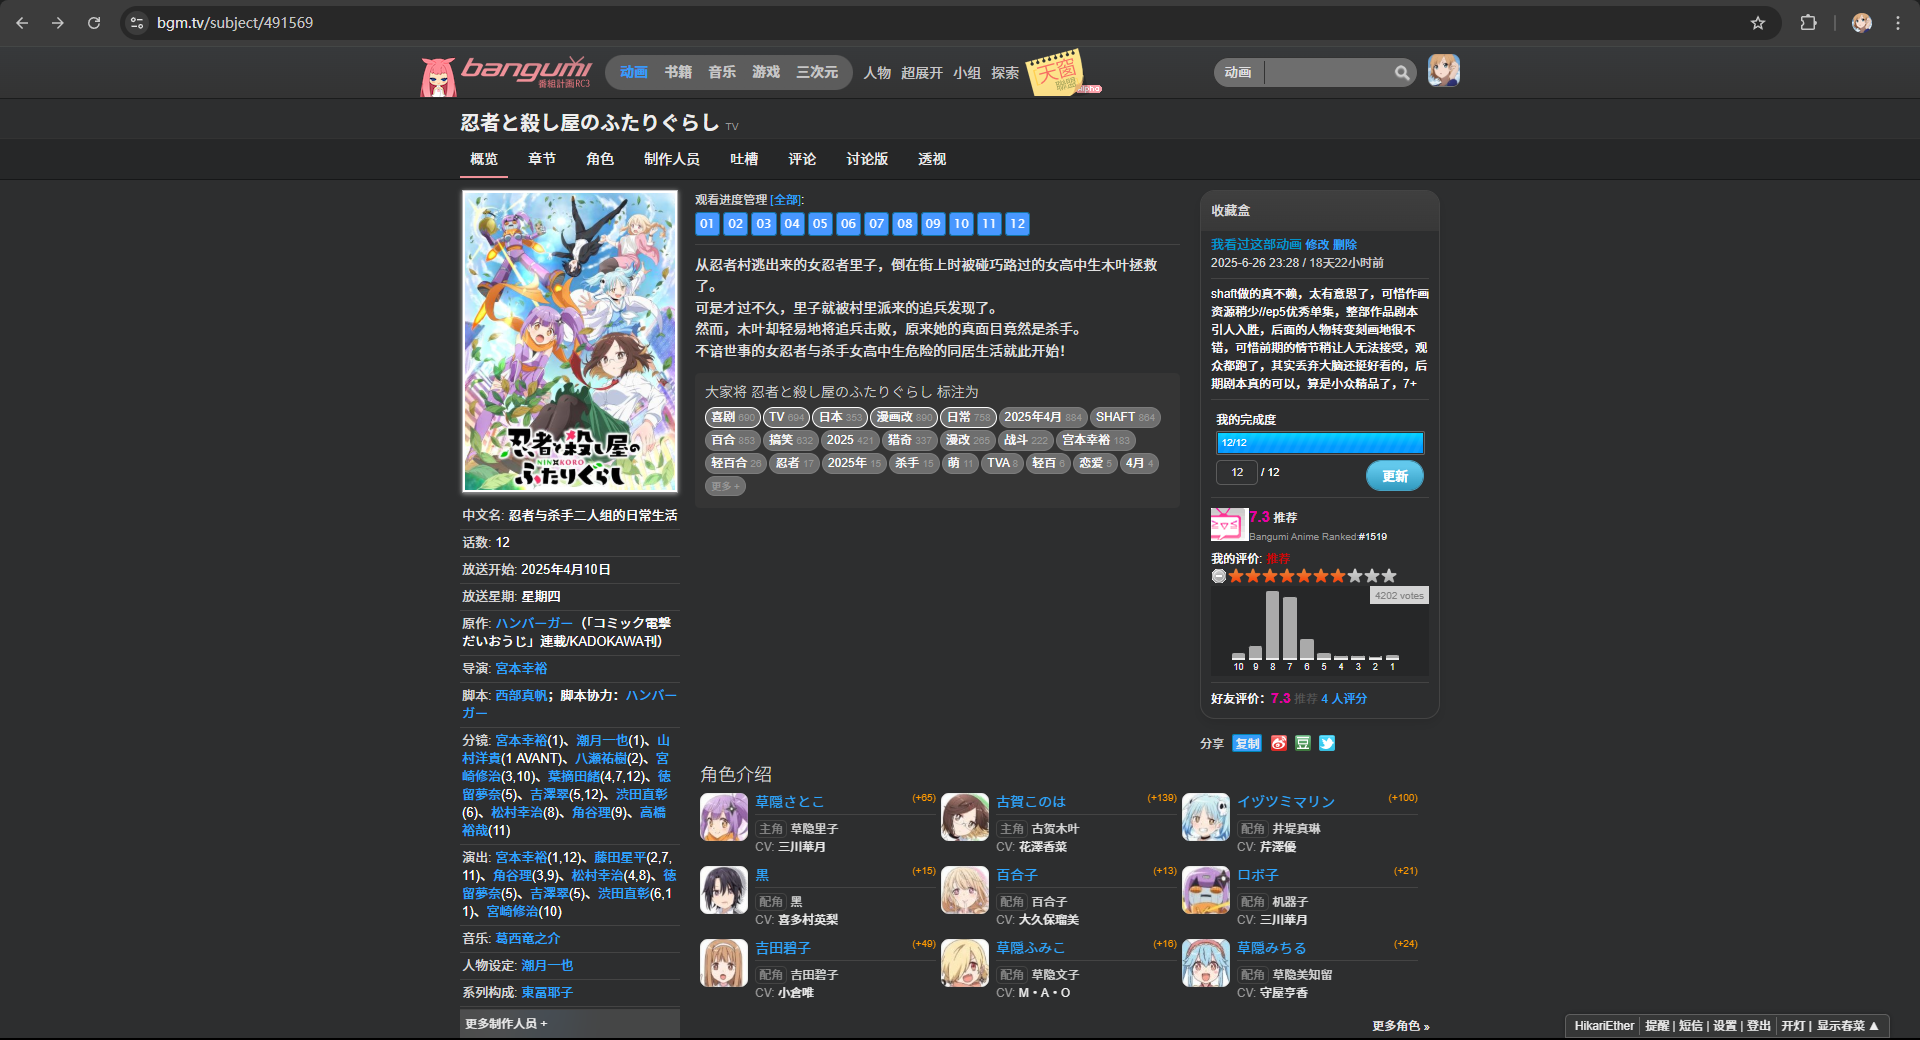This screenshot has height=1040, width=1920.
Task: Go forward in browser history
Action: tap(58, 23)
